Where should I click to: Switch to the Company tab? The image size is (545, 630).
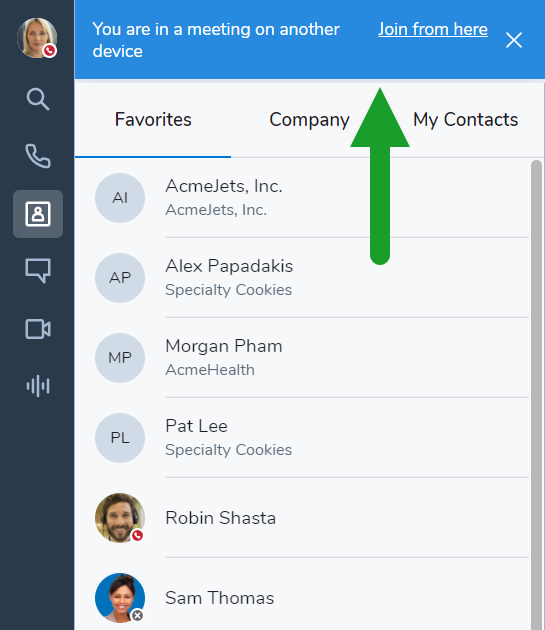(x=309, y=120)
